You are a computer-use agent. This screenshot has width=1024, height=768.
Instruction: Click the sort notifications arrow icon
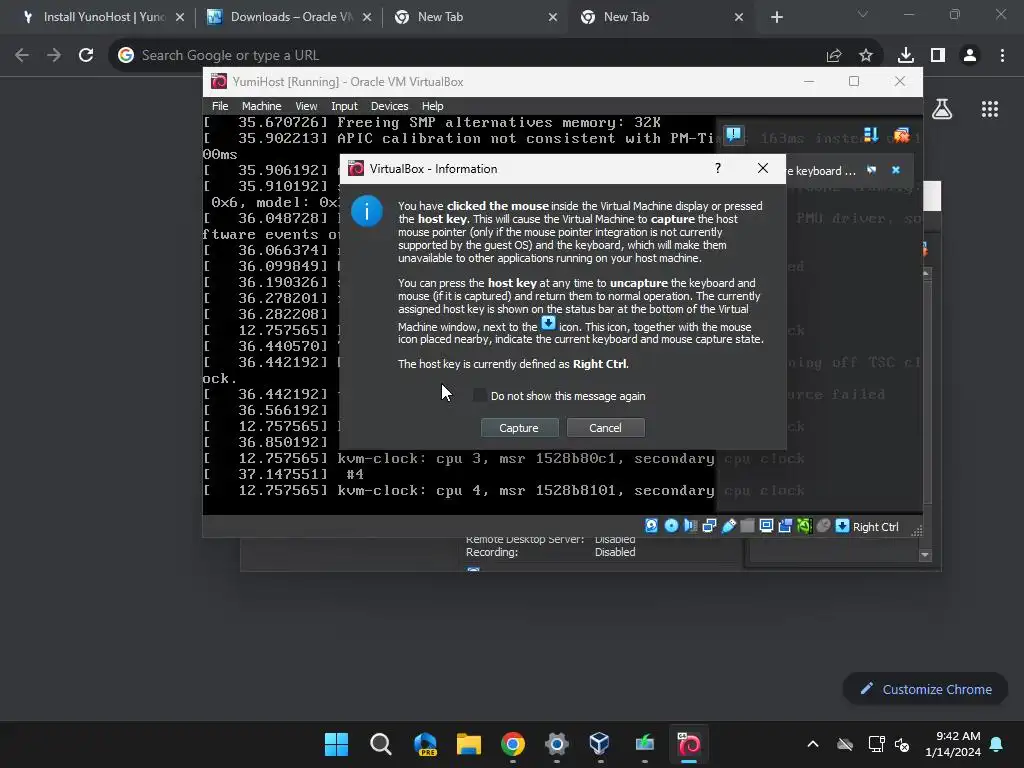[871, 135]
